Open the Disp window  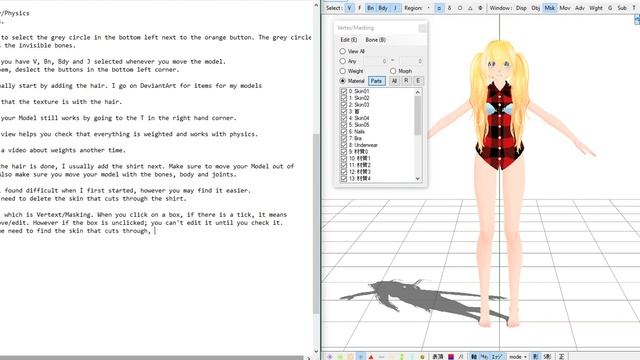point(521,8)
